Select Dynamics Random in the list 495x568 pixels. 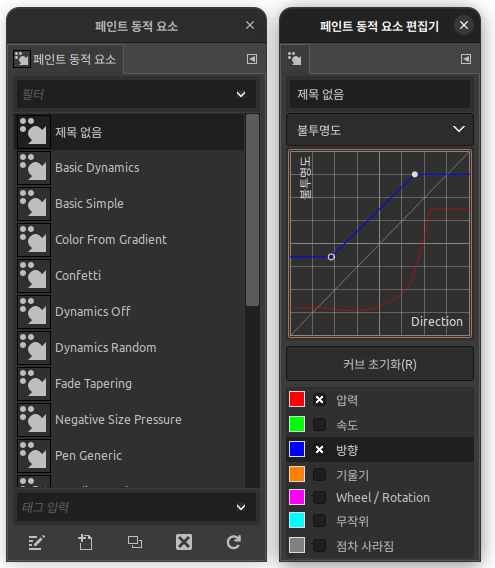pyautogui.click(x=130, y=348)
